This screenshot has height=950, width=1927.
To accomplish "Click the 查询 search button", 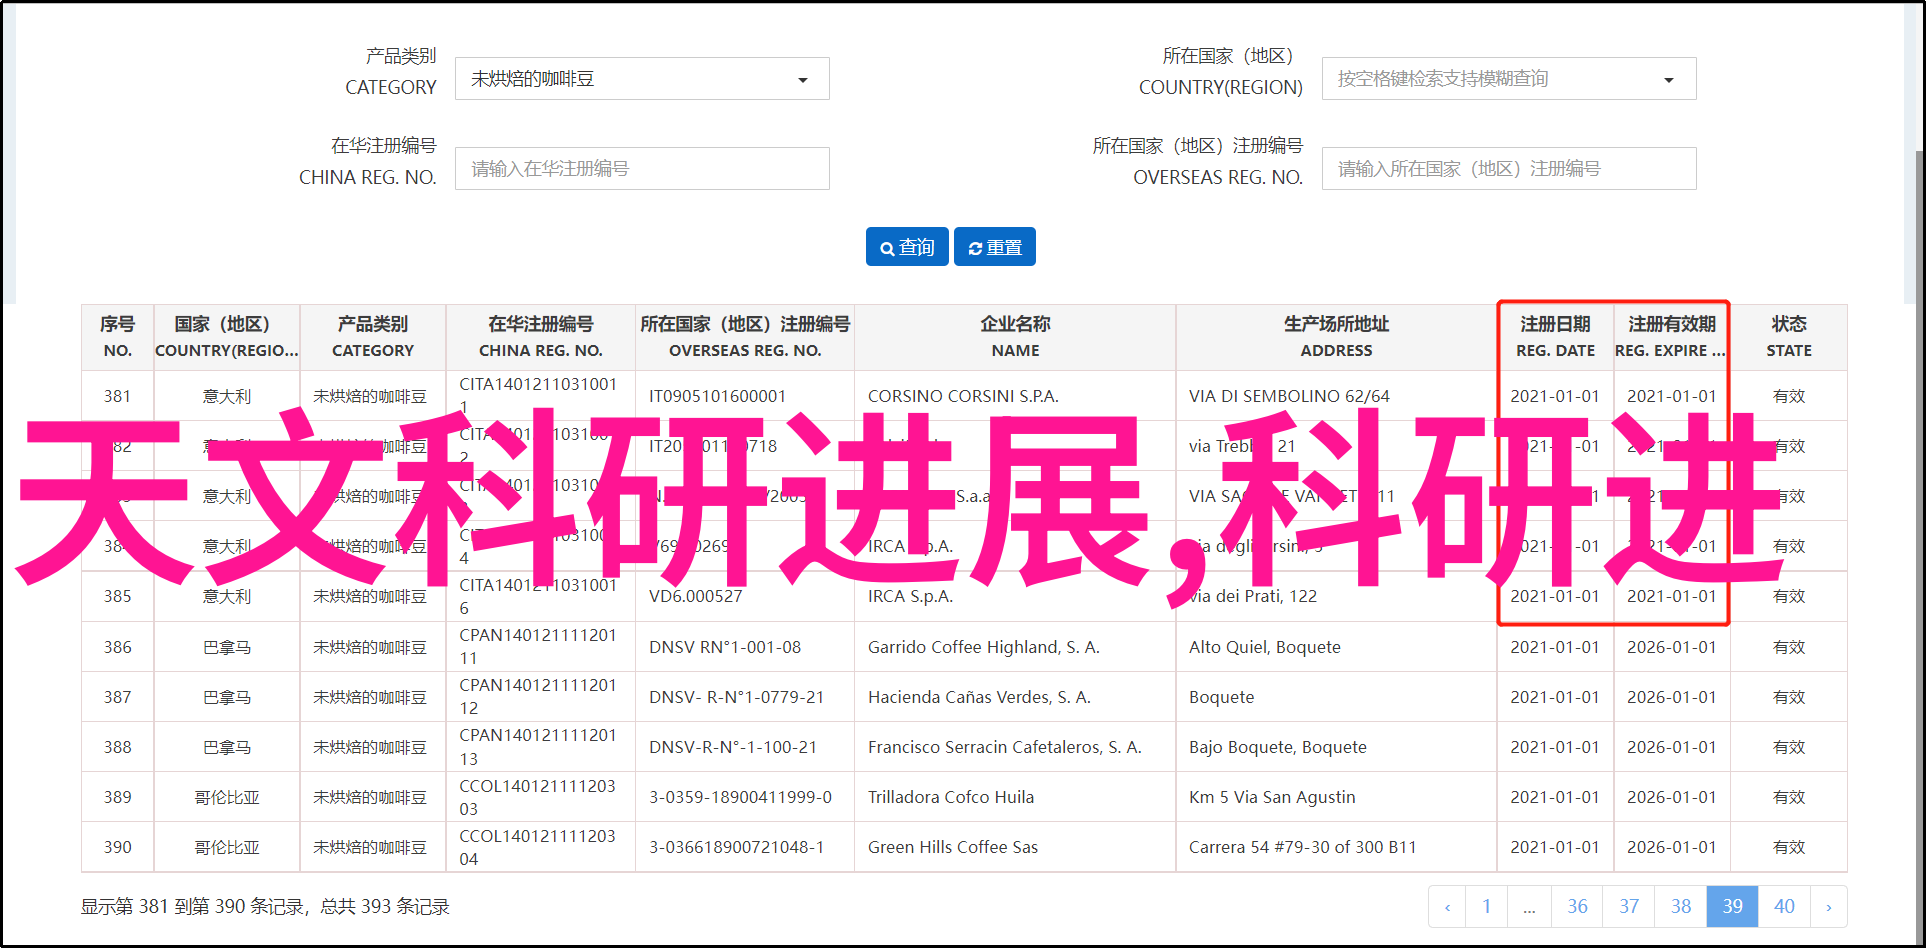I will [907, 247].
